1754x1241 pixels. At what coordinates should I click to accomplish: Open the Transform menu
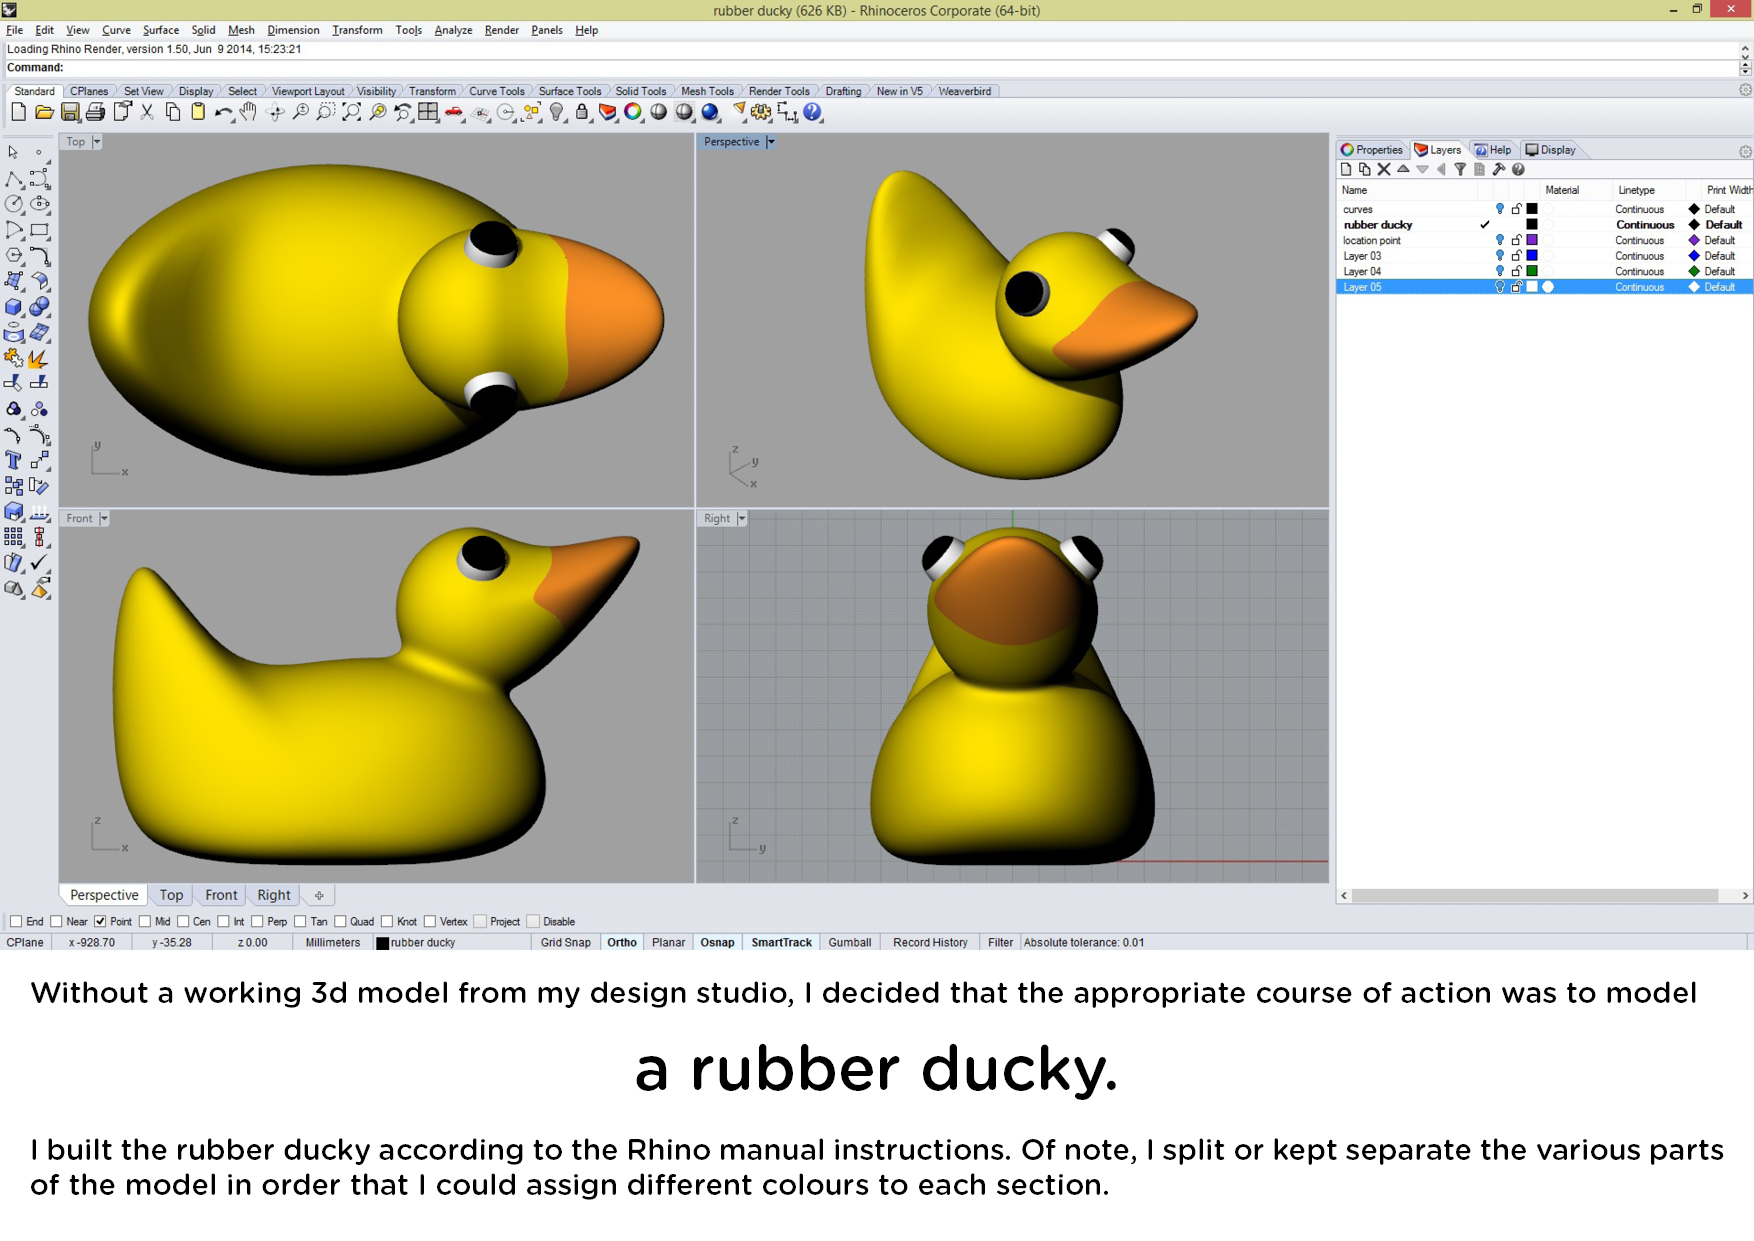pyautogui.click(x=357, y=30)
